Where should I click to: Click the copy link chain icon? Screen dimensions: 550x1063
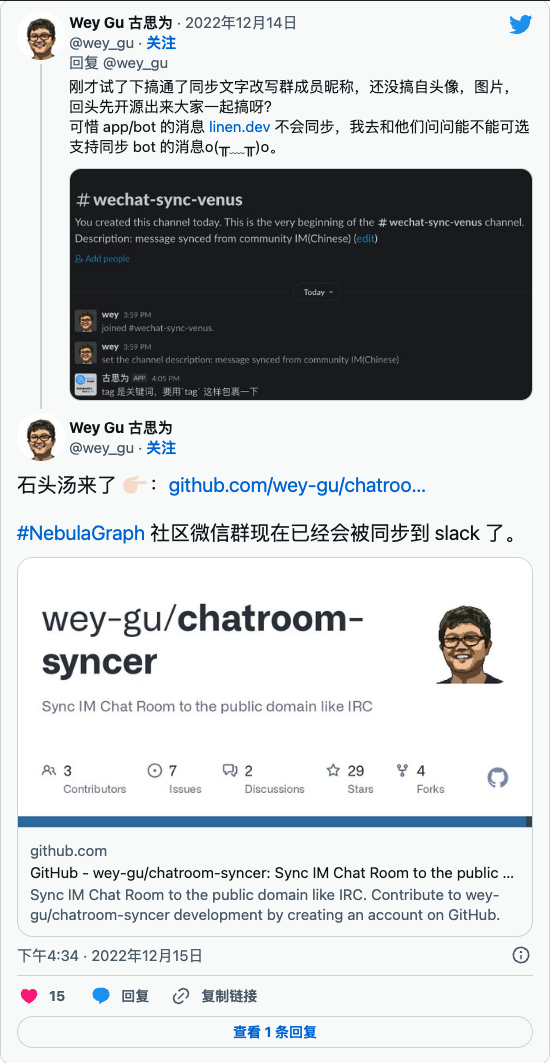point(180,996)
